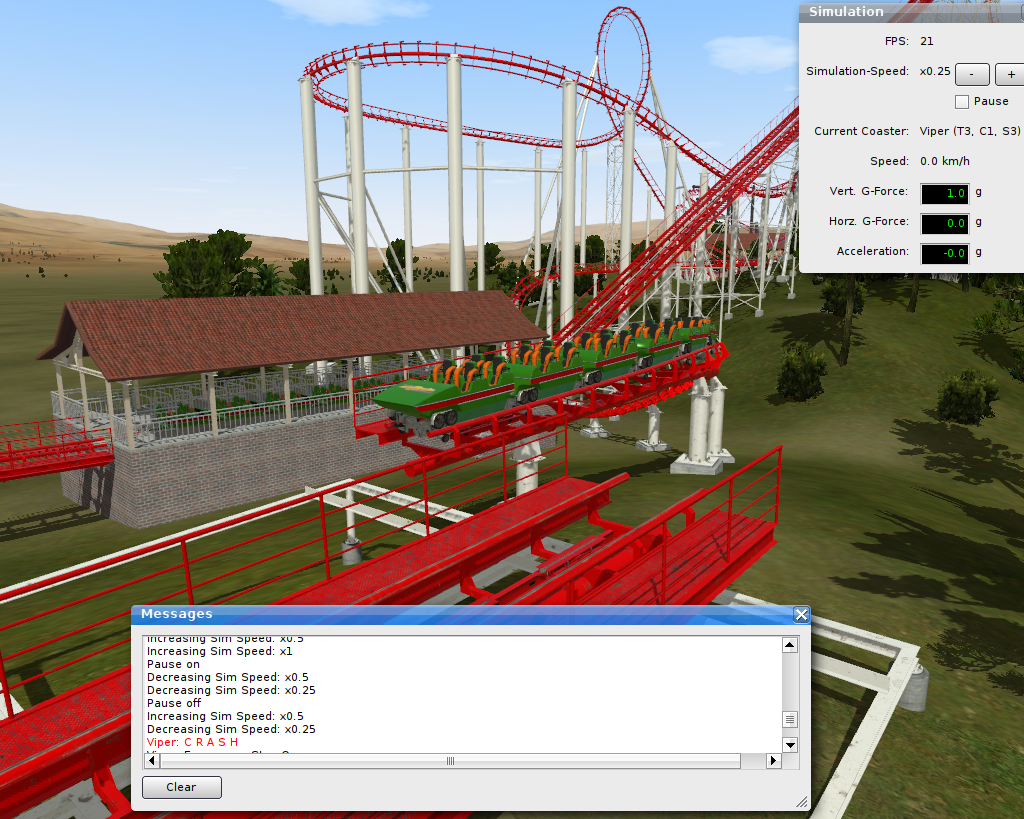Select the 'Pause off' log line

174,703
